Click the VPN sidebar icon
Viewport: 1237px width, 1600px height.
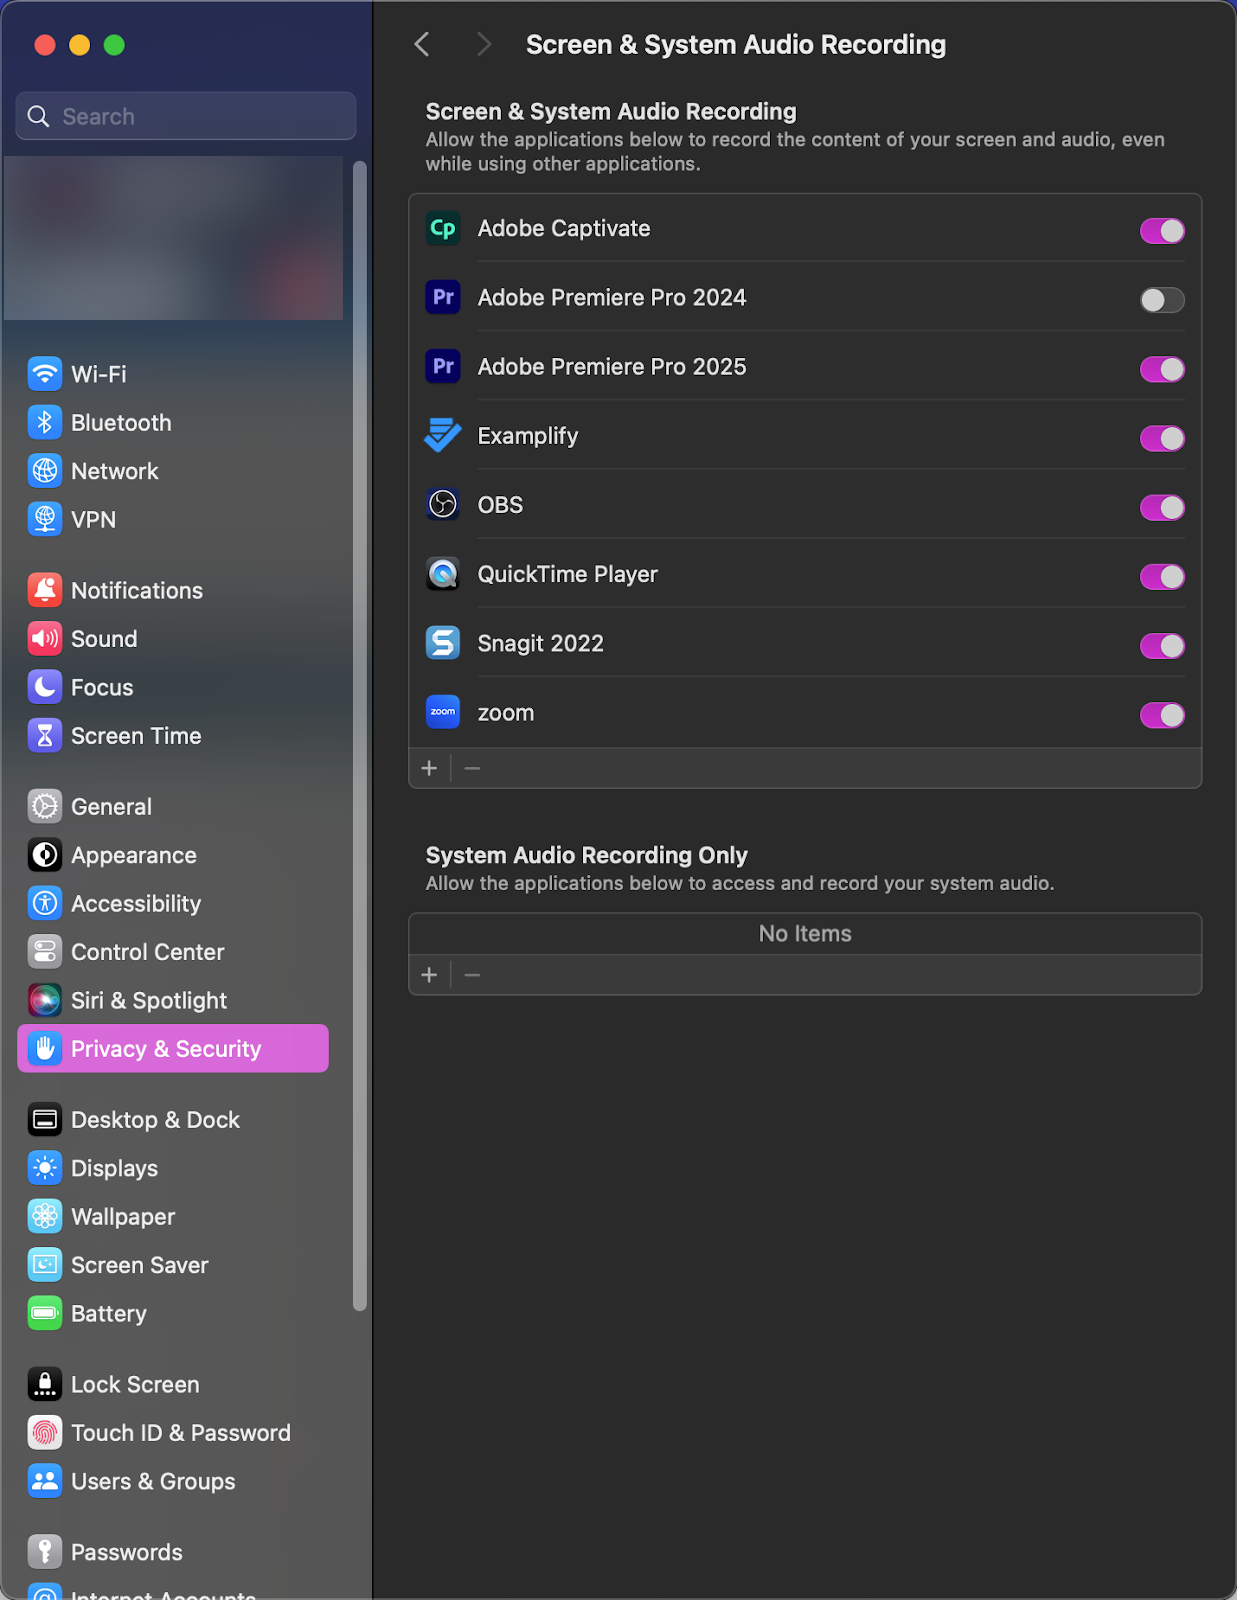(45, 519)
